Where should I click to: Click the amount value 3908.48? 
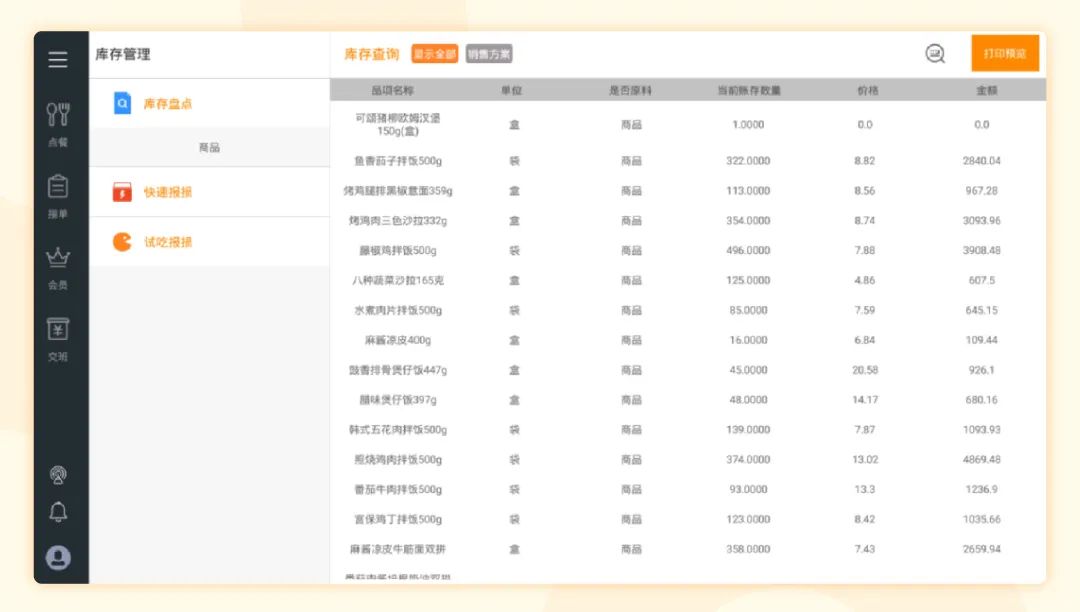click(x=982, y=251)
